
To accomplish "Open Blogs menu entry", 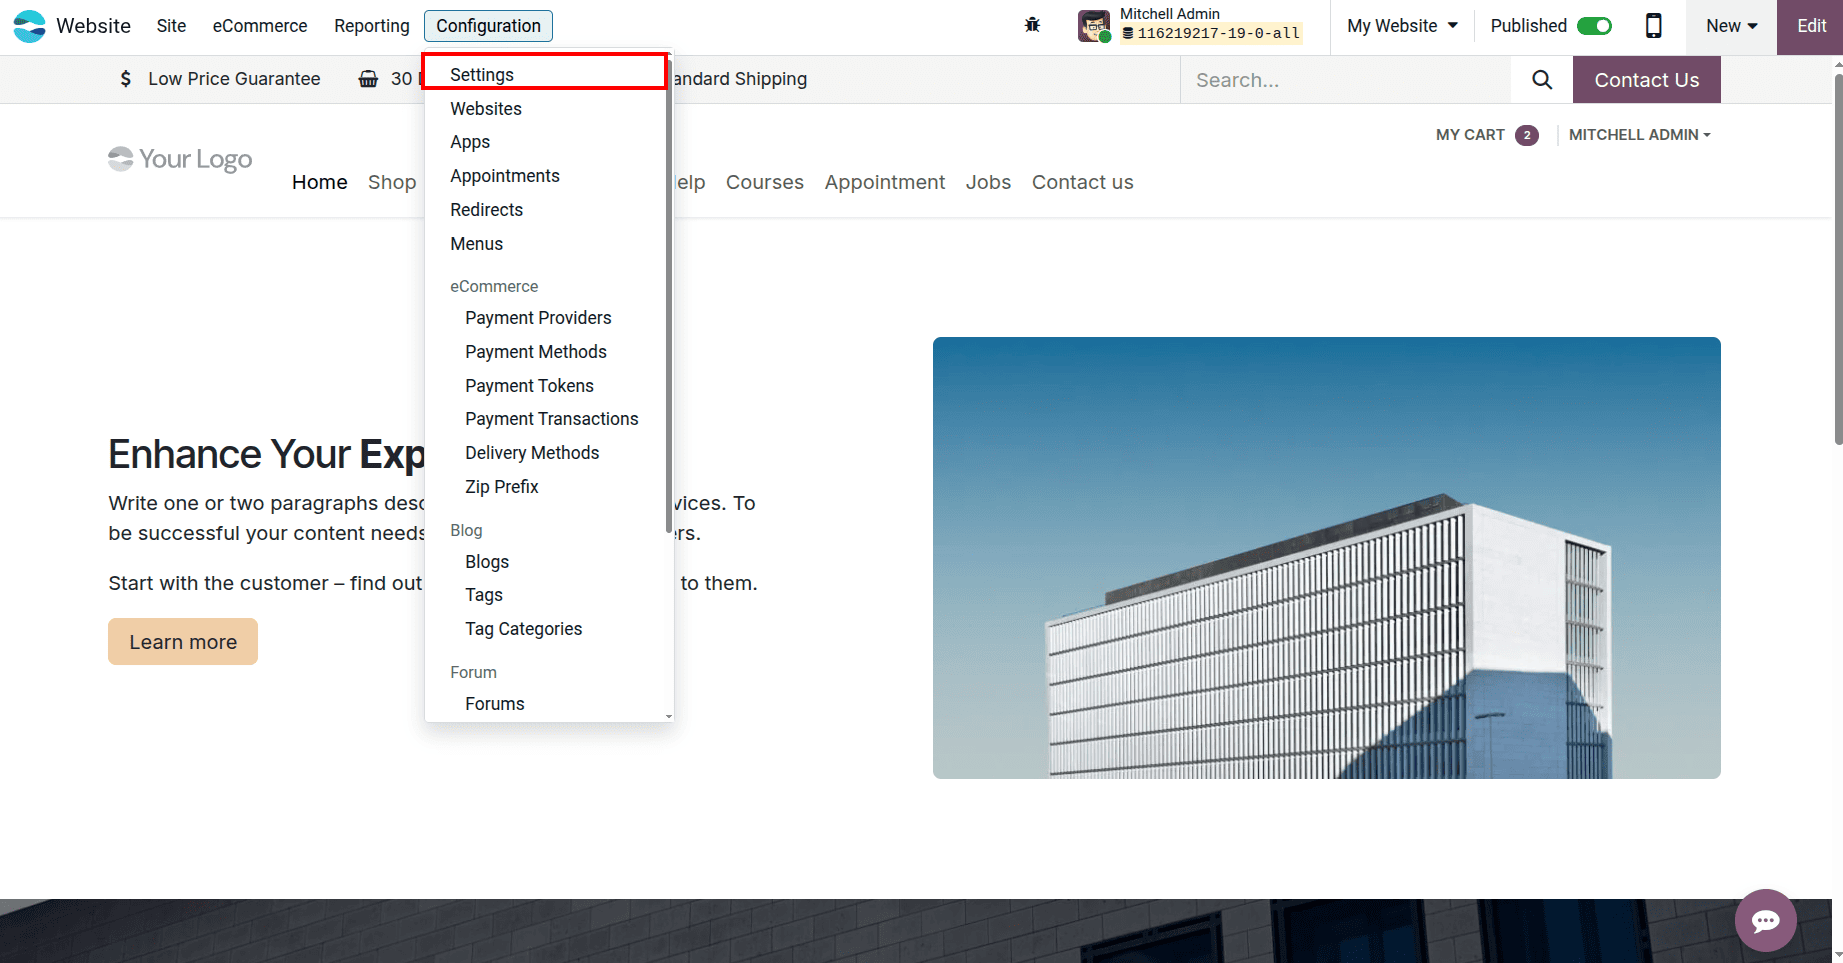I will 545,562.
